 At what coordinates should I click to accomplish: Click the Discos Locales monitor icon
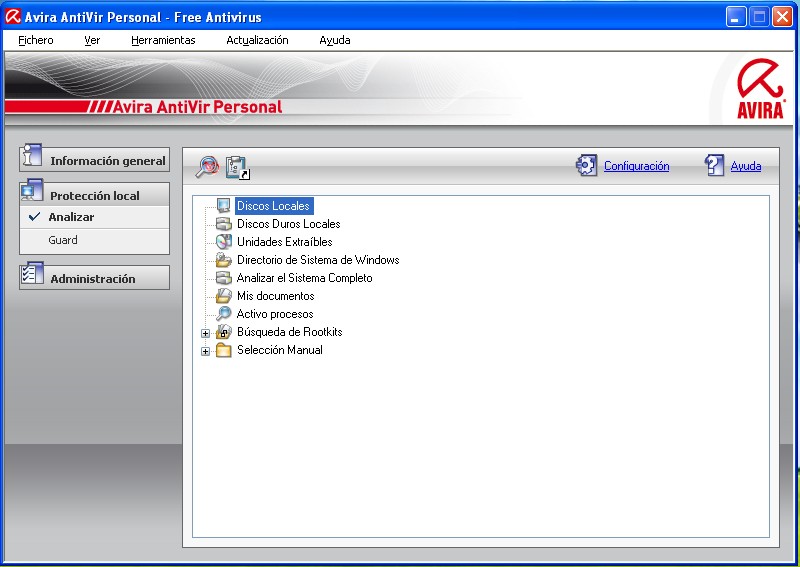tap(223, 206)
